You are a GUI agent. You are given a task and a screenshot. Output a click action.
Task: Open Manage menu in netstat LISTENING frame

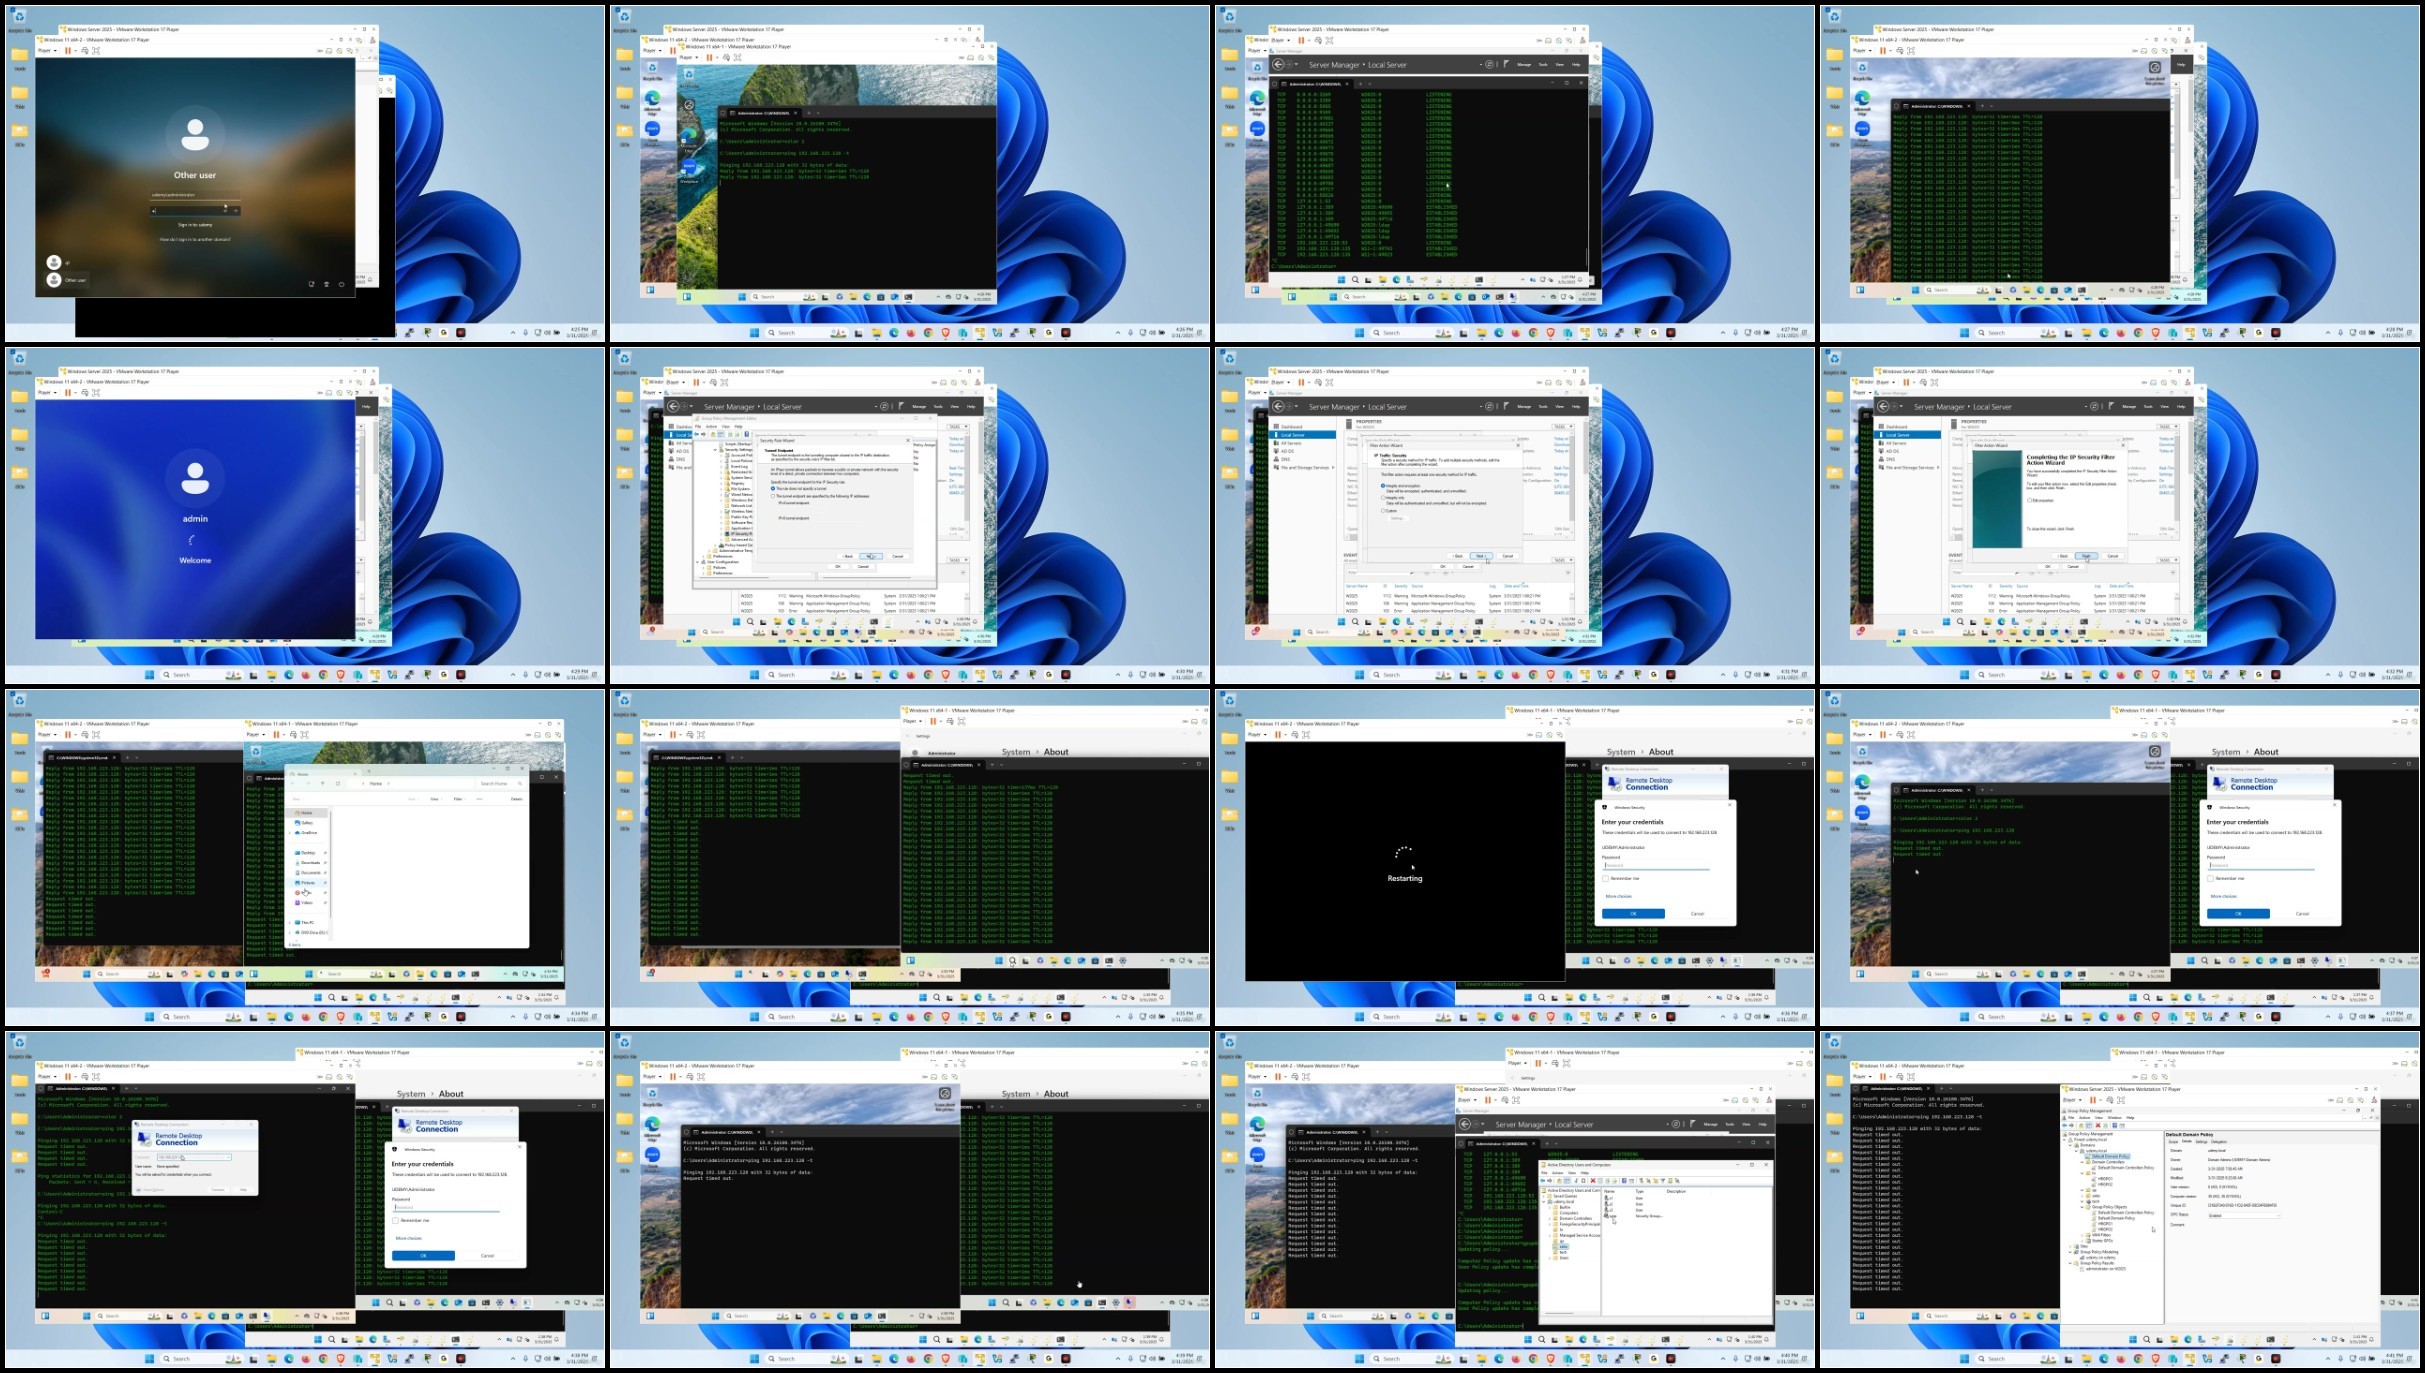coord(1524,64)
